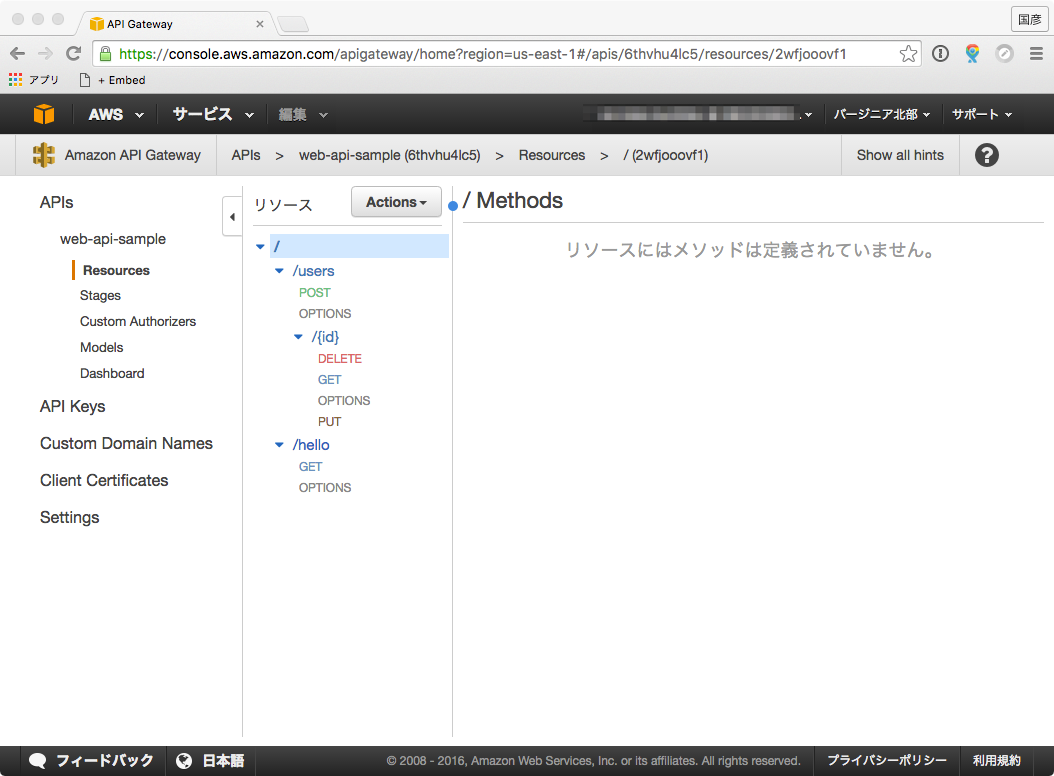1054x776 pixels.
Task: Select the OPTIONS method under /users
Action: [325, 314]
